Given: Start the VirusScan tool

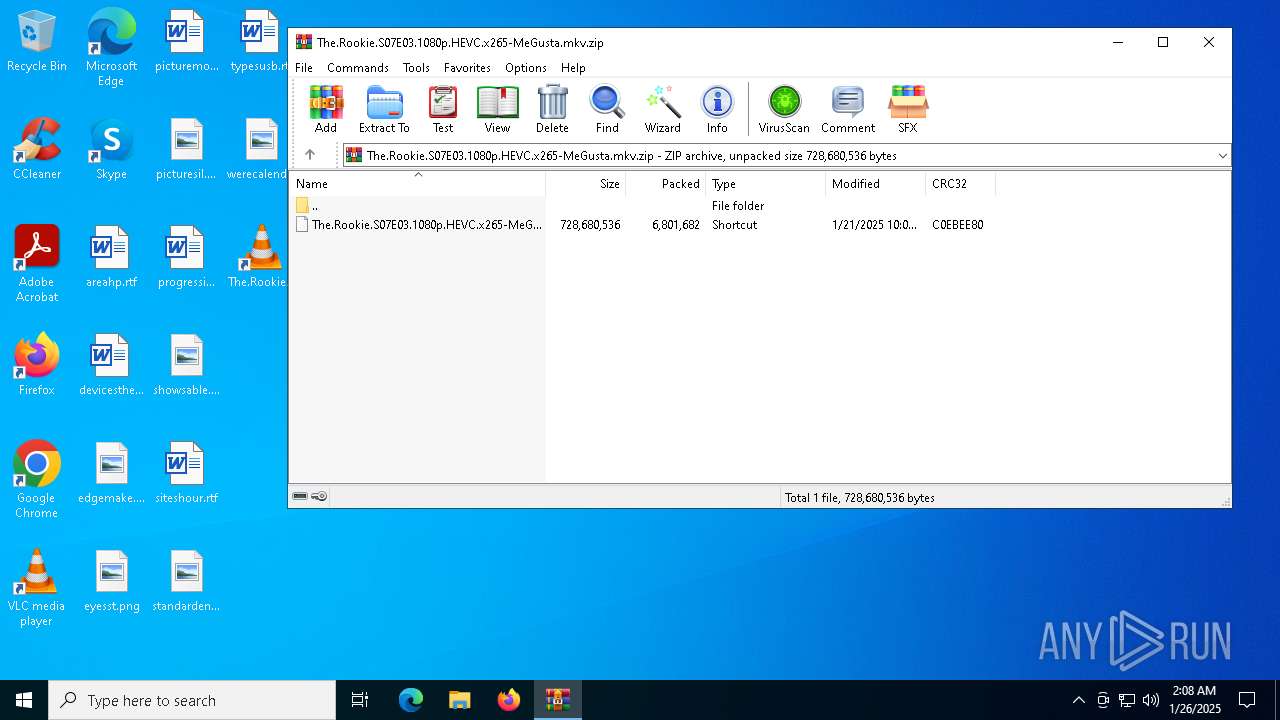Looking at the screenshot, I should tap(784, 109).
